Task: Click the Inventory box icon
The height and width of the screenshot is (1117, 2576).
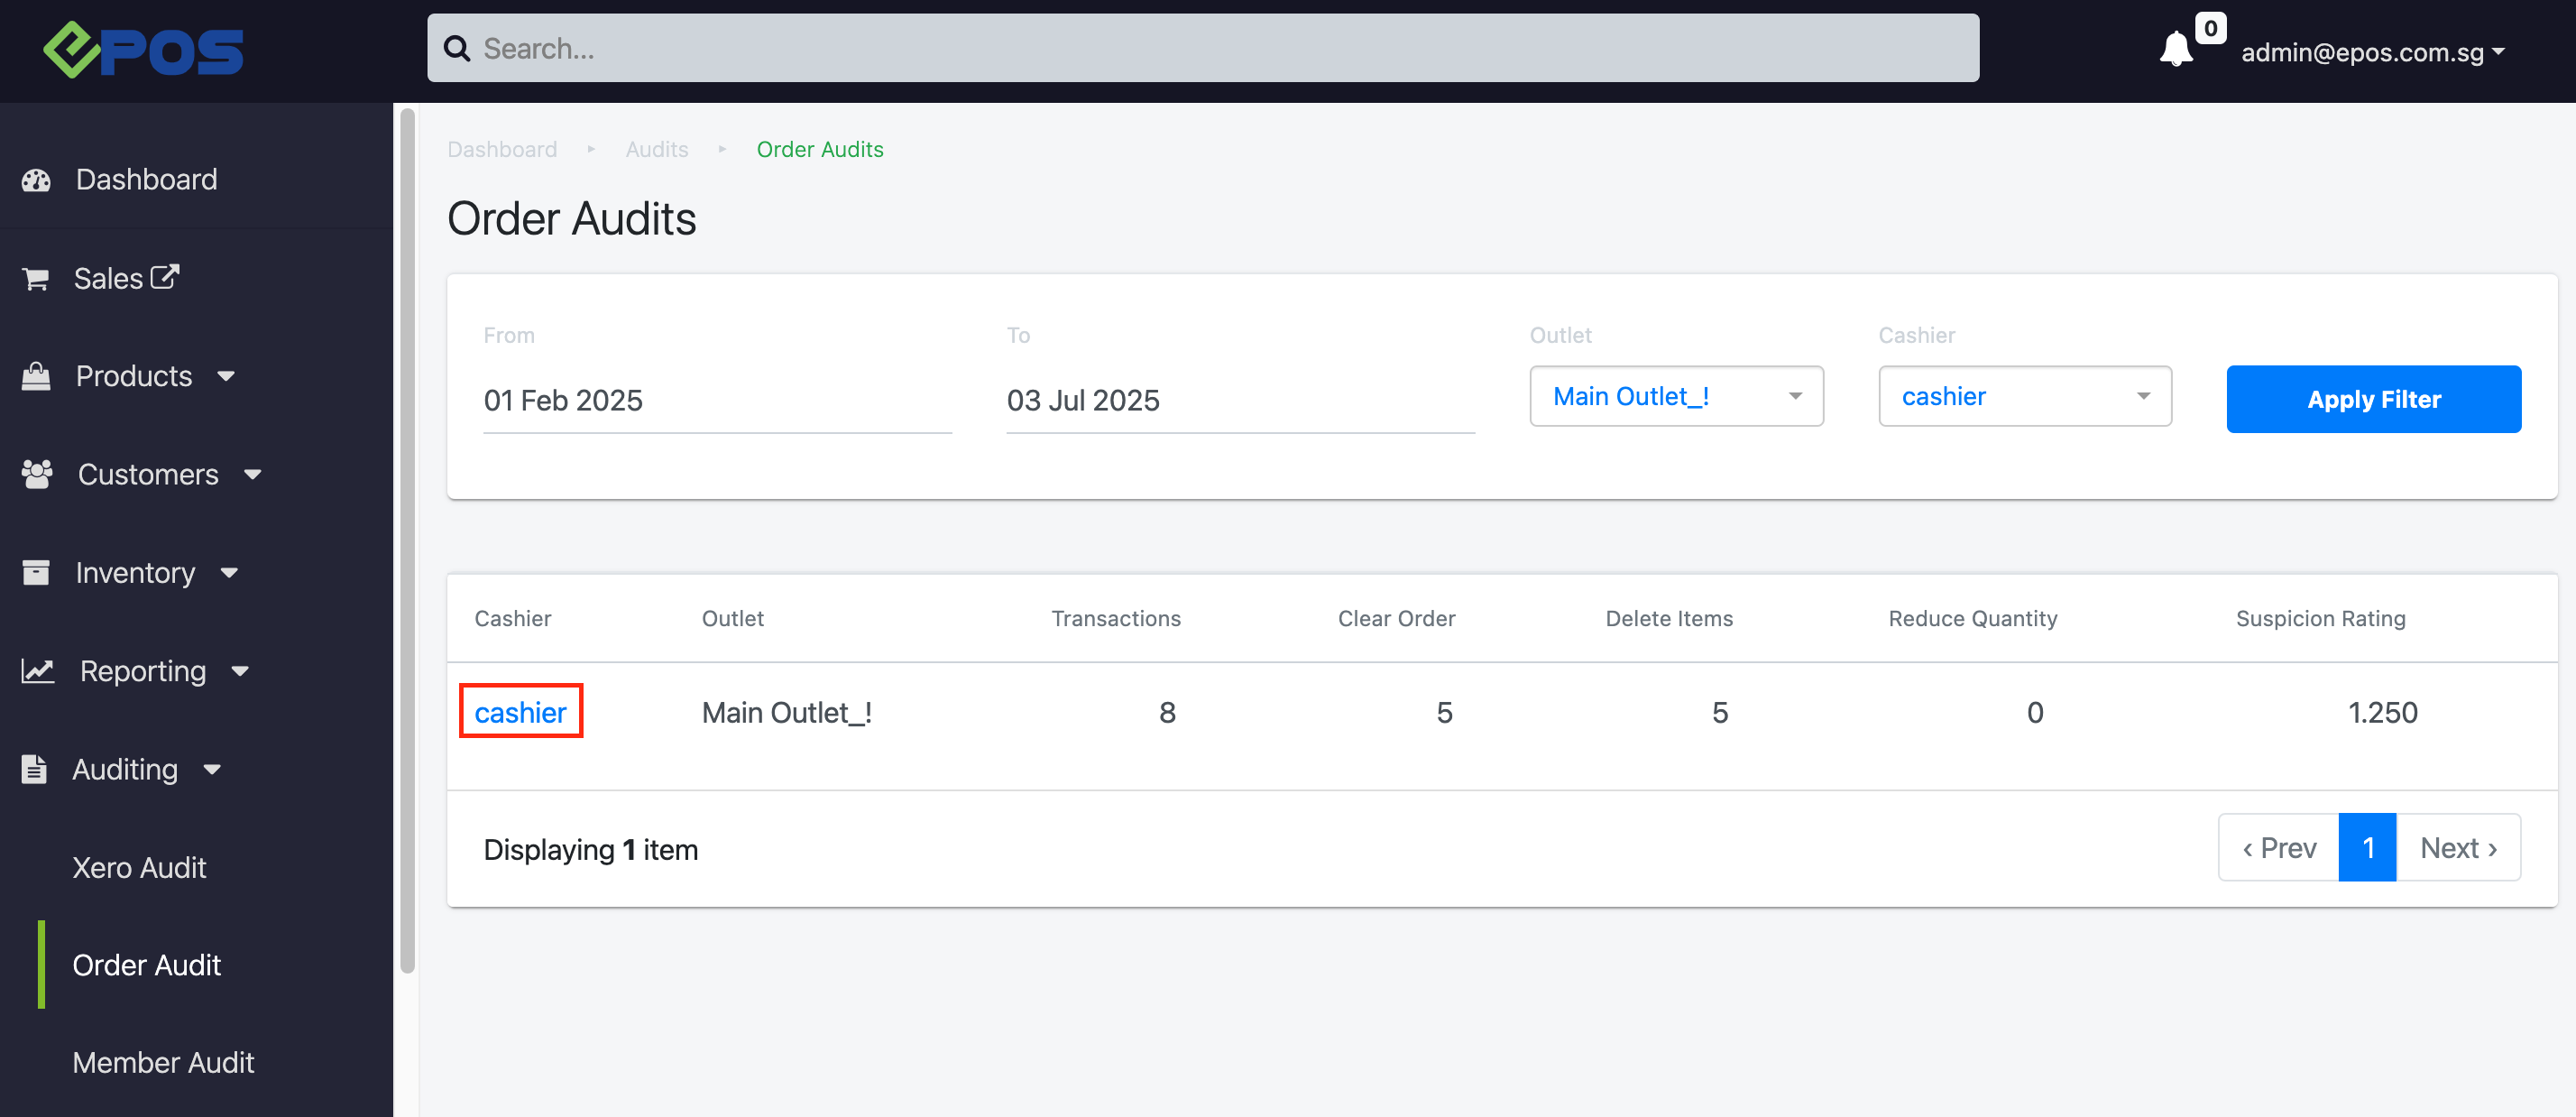Action: (x=36, y=572)
